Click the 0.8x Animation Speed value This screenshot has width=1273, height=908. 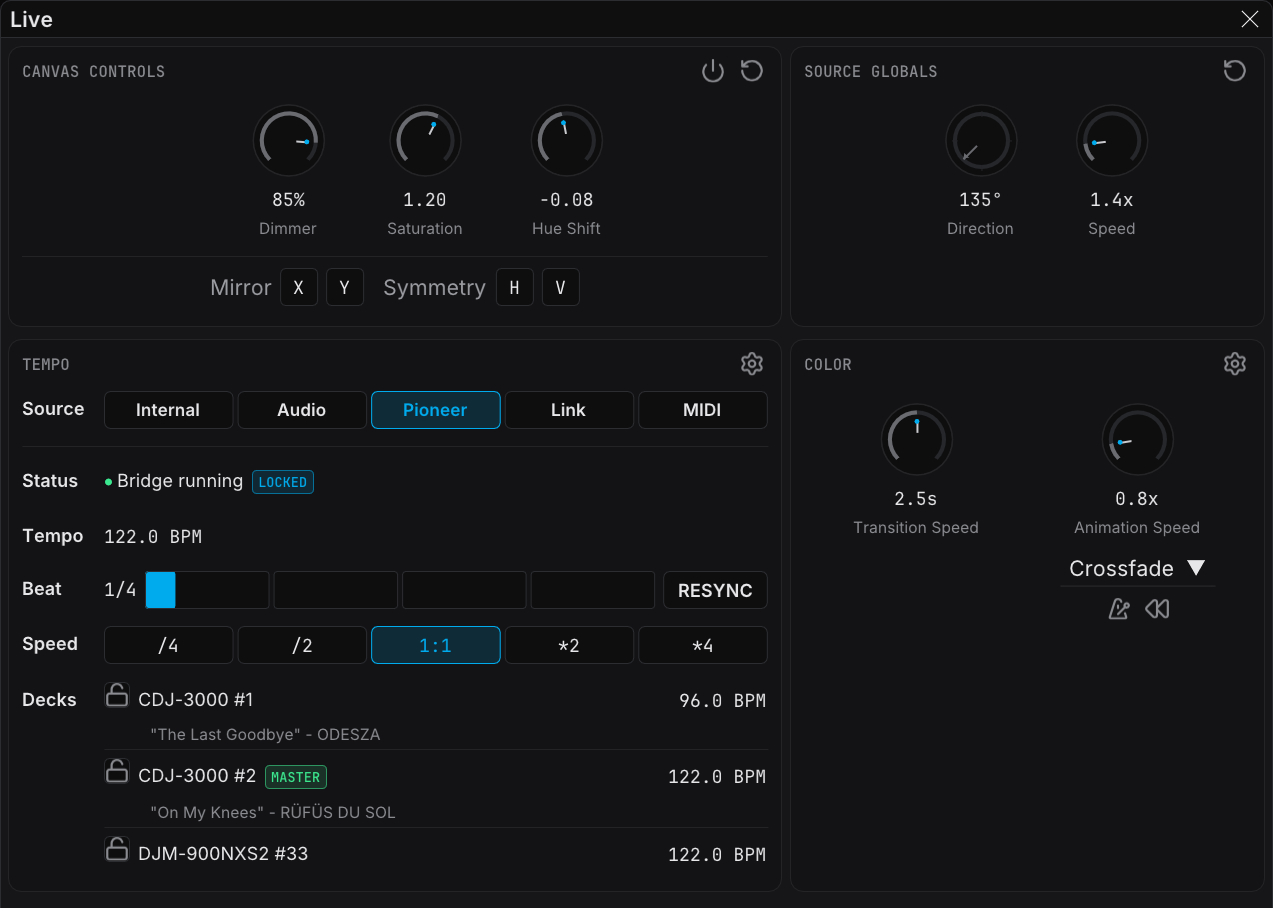pos(1137,499)
